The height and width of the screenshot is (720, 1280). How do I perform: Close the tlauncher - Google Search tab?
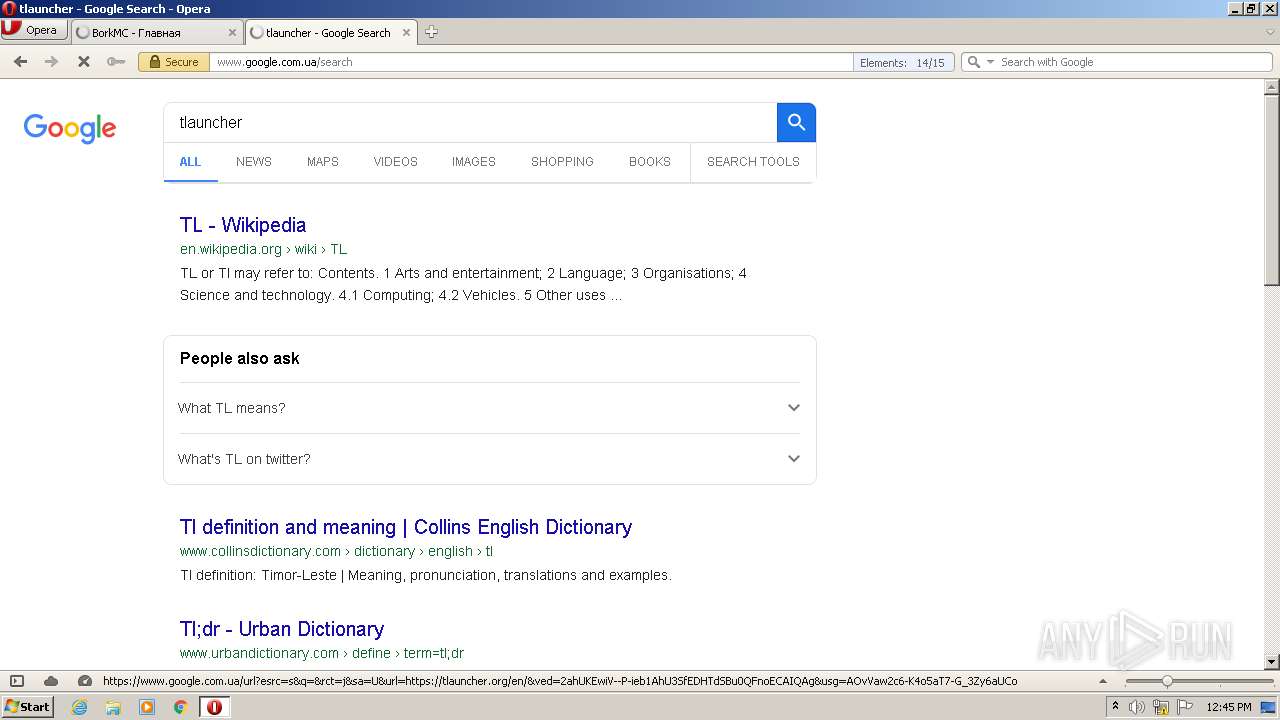coord(406,32)
